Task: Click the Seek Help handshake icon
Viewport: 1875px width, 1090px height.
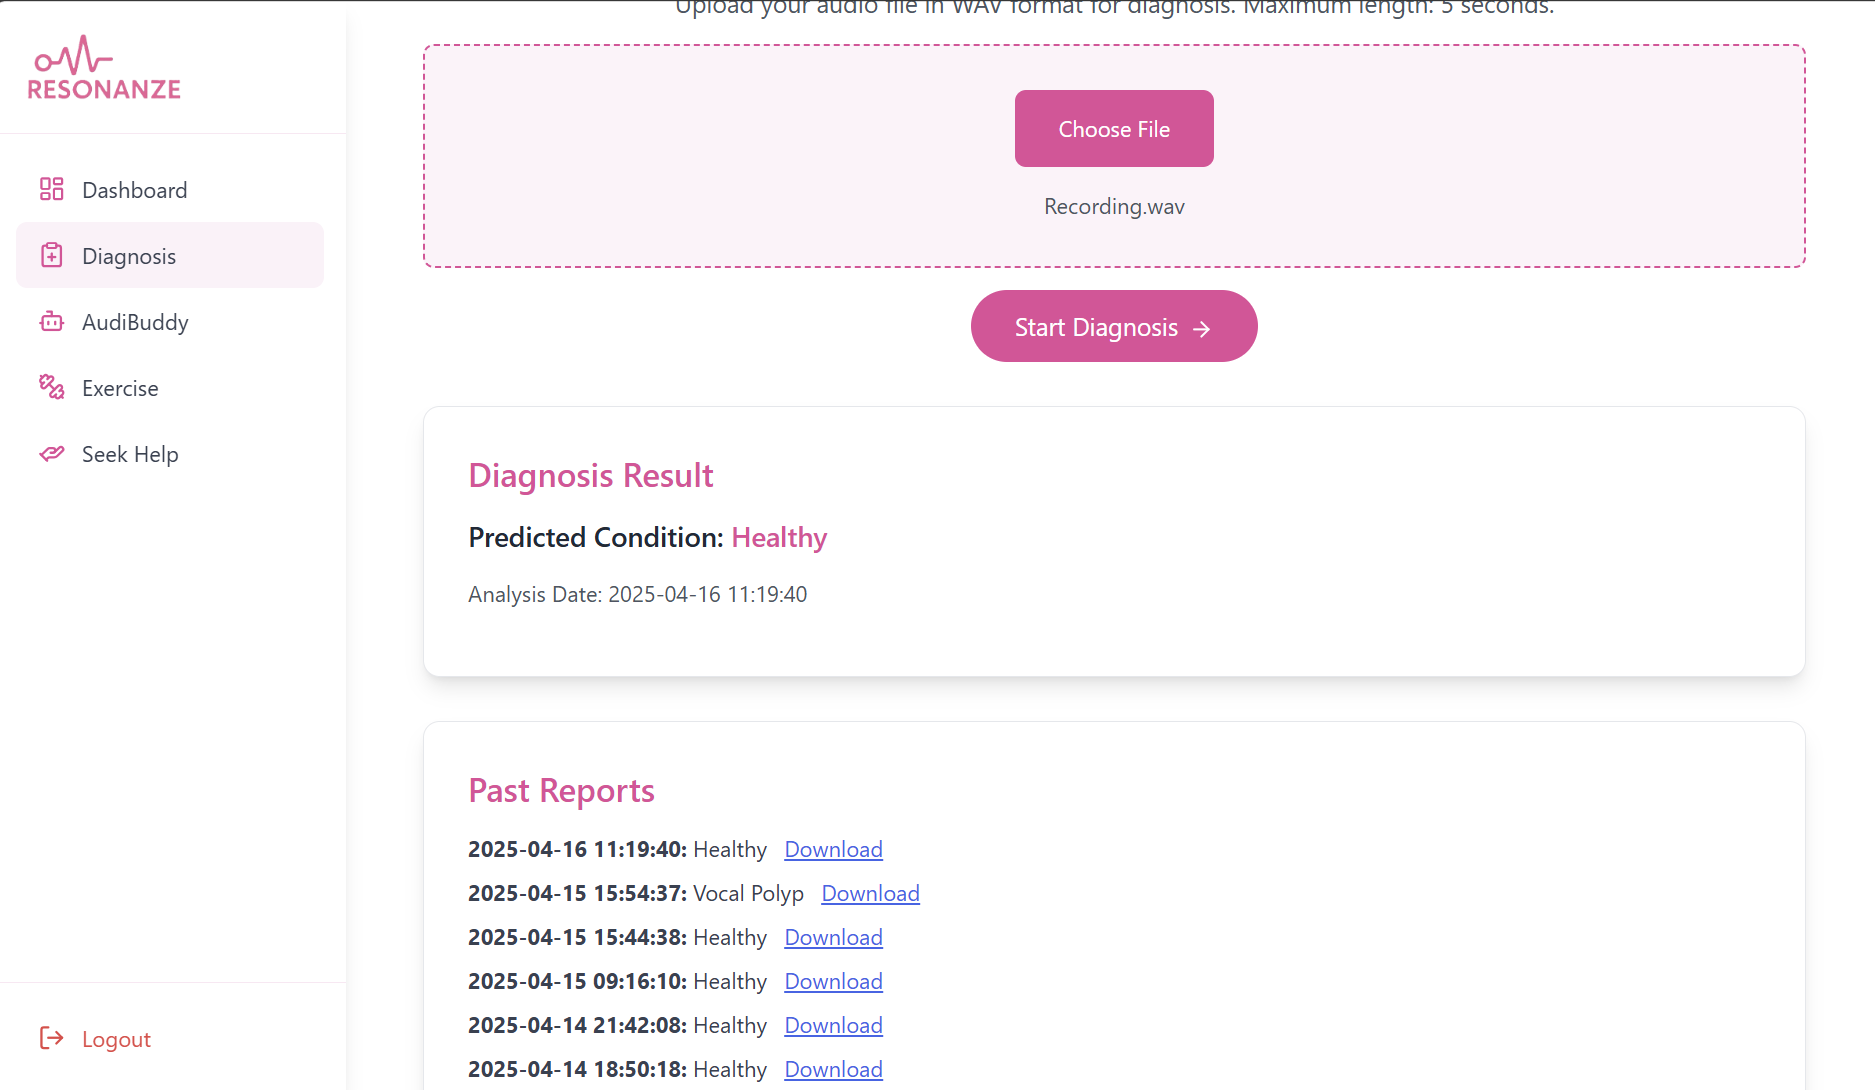Action: [51, 454]
